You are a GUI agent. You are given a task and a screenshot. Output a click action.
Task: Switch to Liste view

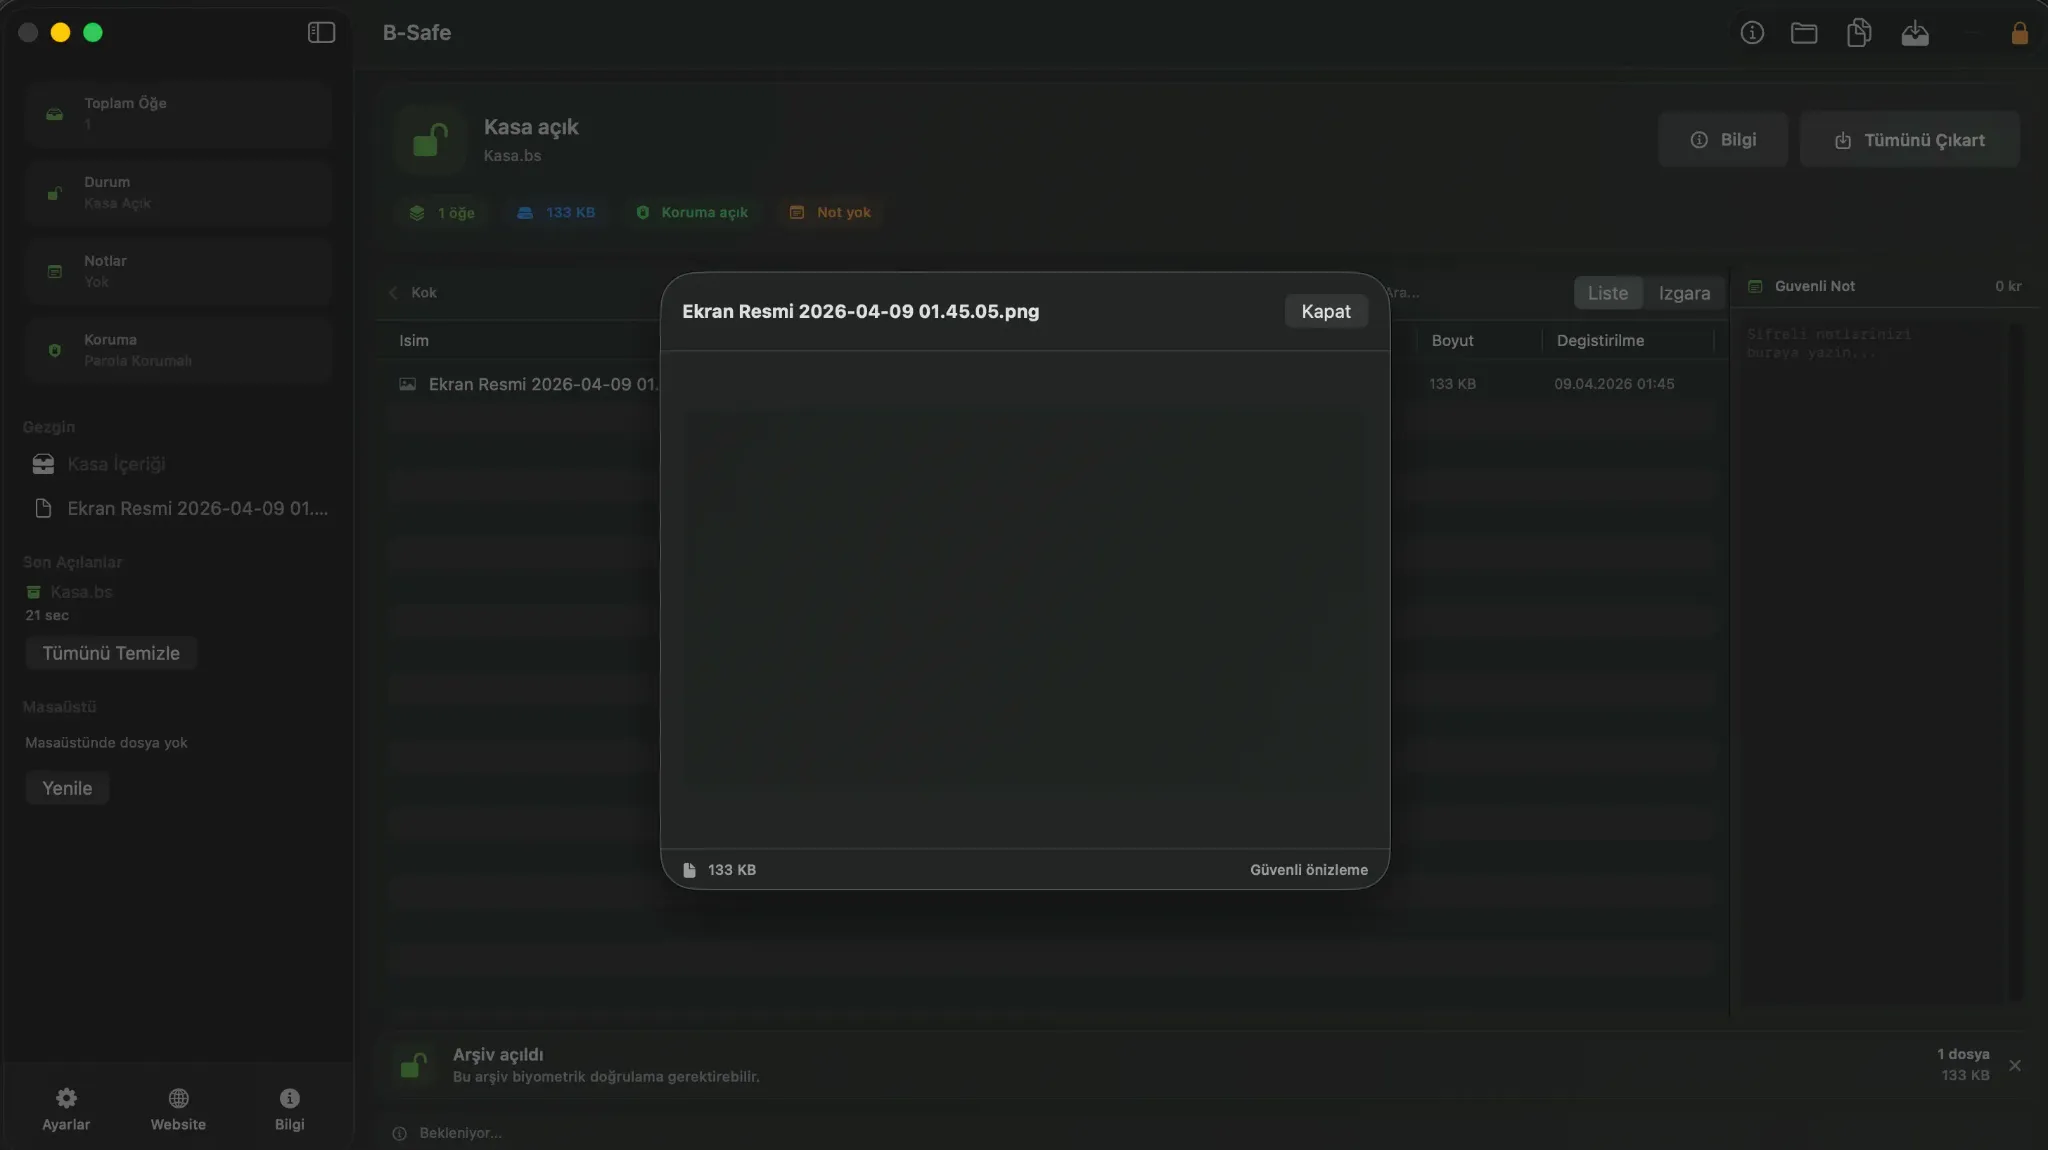(x=1607, y=293)
